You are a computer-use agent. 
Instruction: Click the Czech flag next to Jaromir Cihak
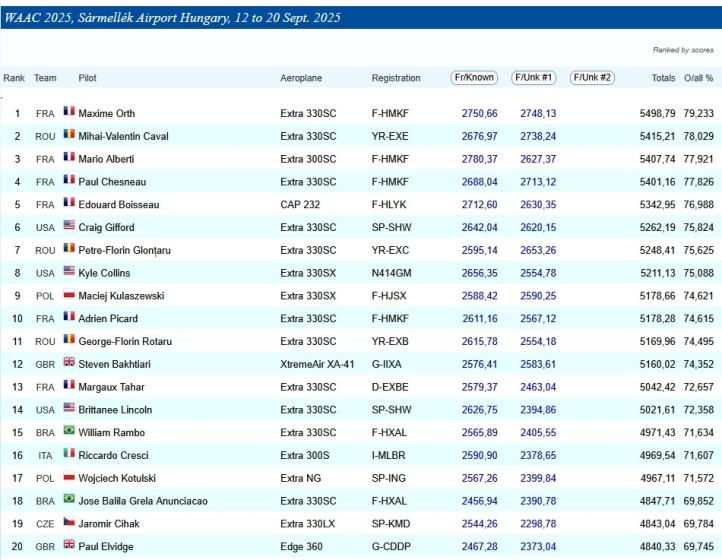[69, 523]
